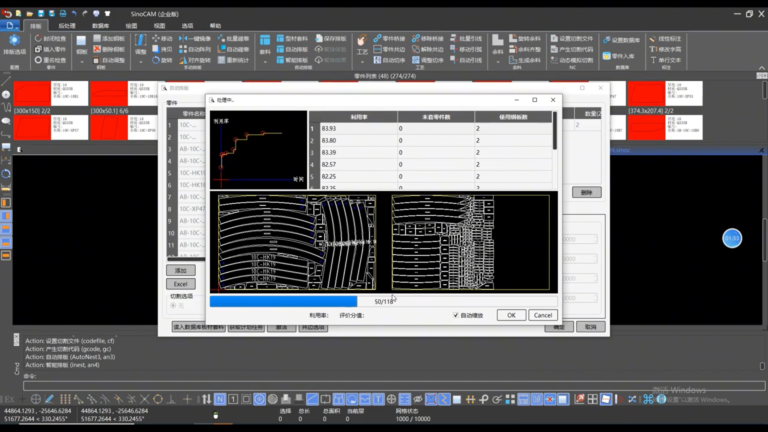Open the 数据库 ribbon tab

point(100,25)
